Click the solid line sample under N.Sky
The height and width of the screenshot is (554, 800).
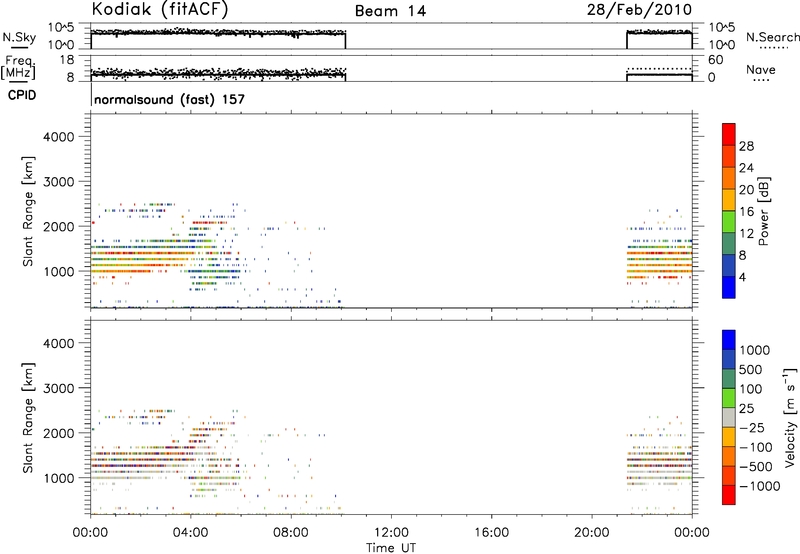pos(19,48)
